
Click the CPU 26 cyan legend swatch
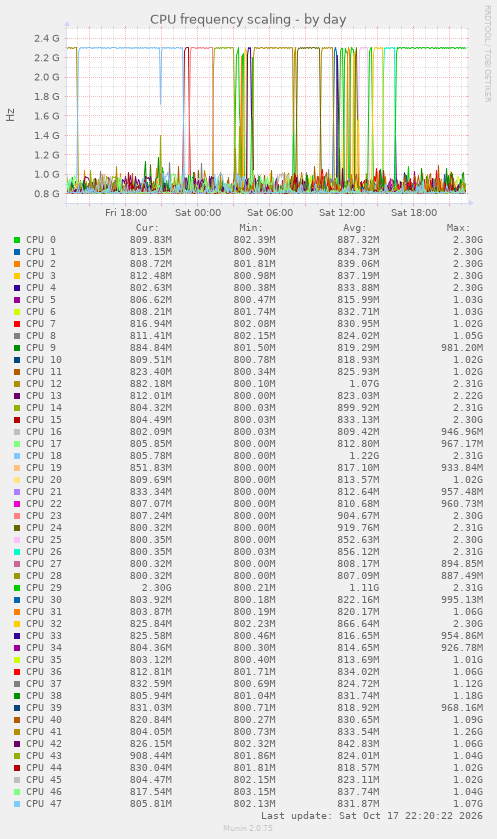[17, 552]
